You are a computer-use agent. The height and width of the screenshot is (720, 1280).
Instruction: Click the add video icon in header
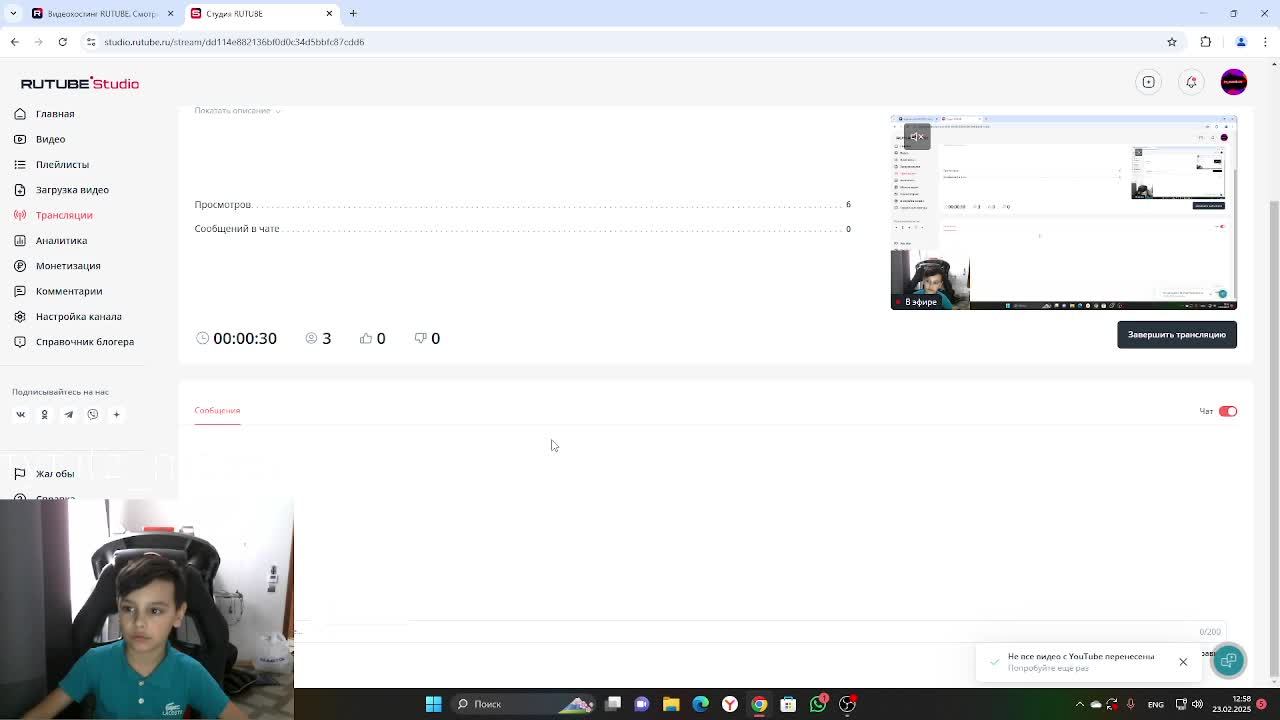pos(1149,82)
